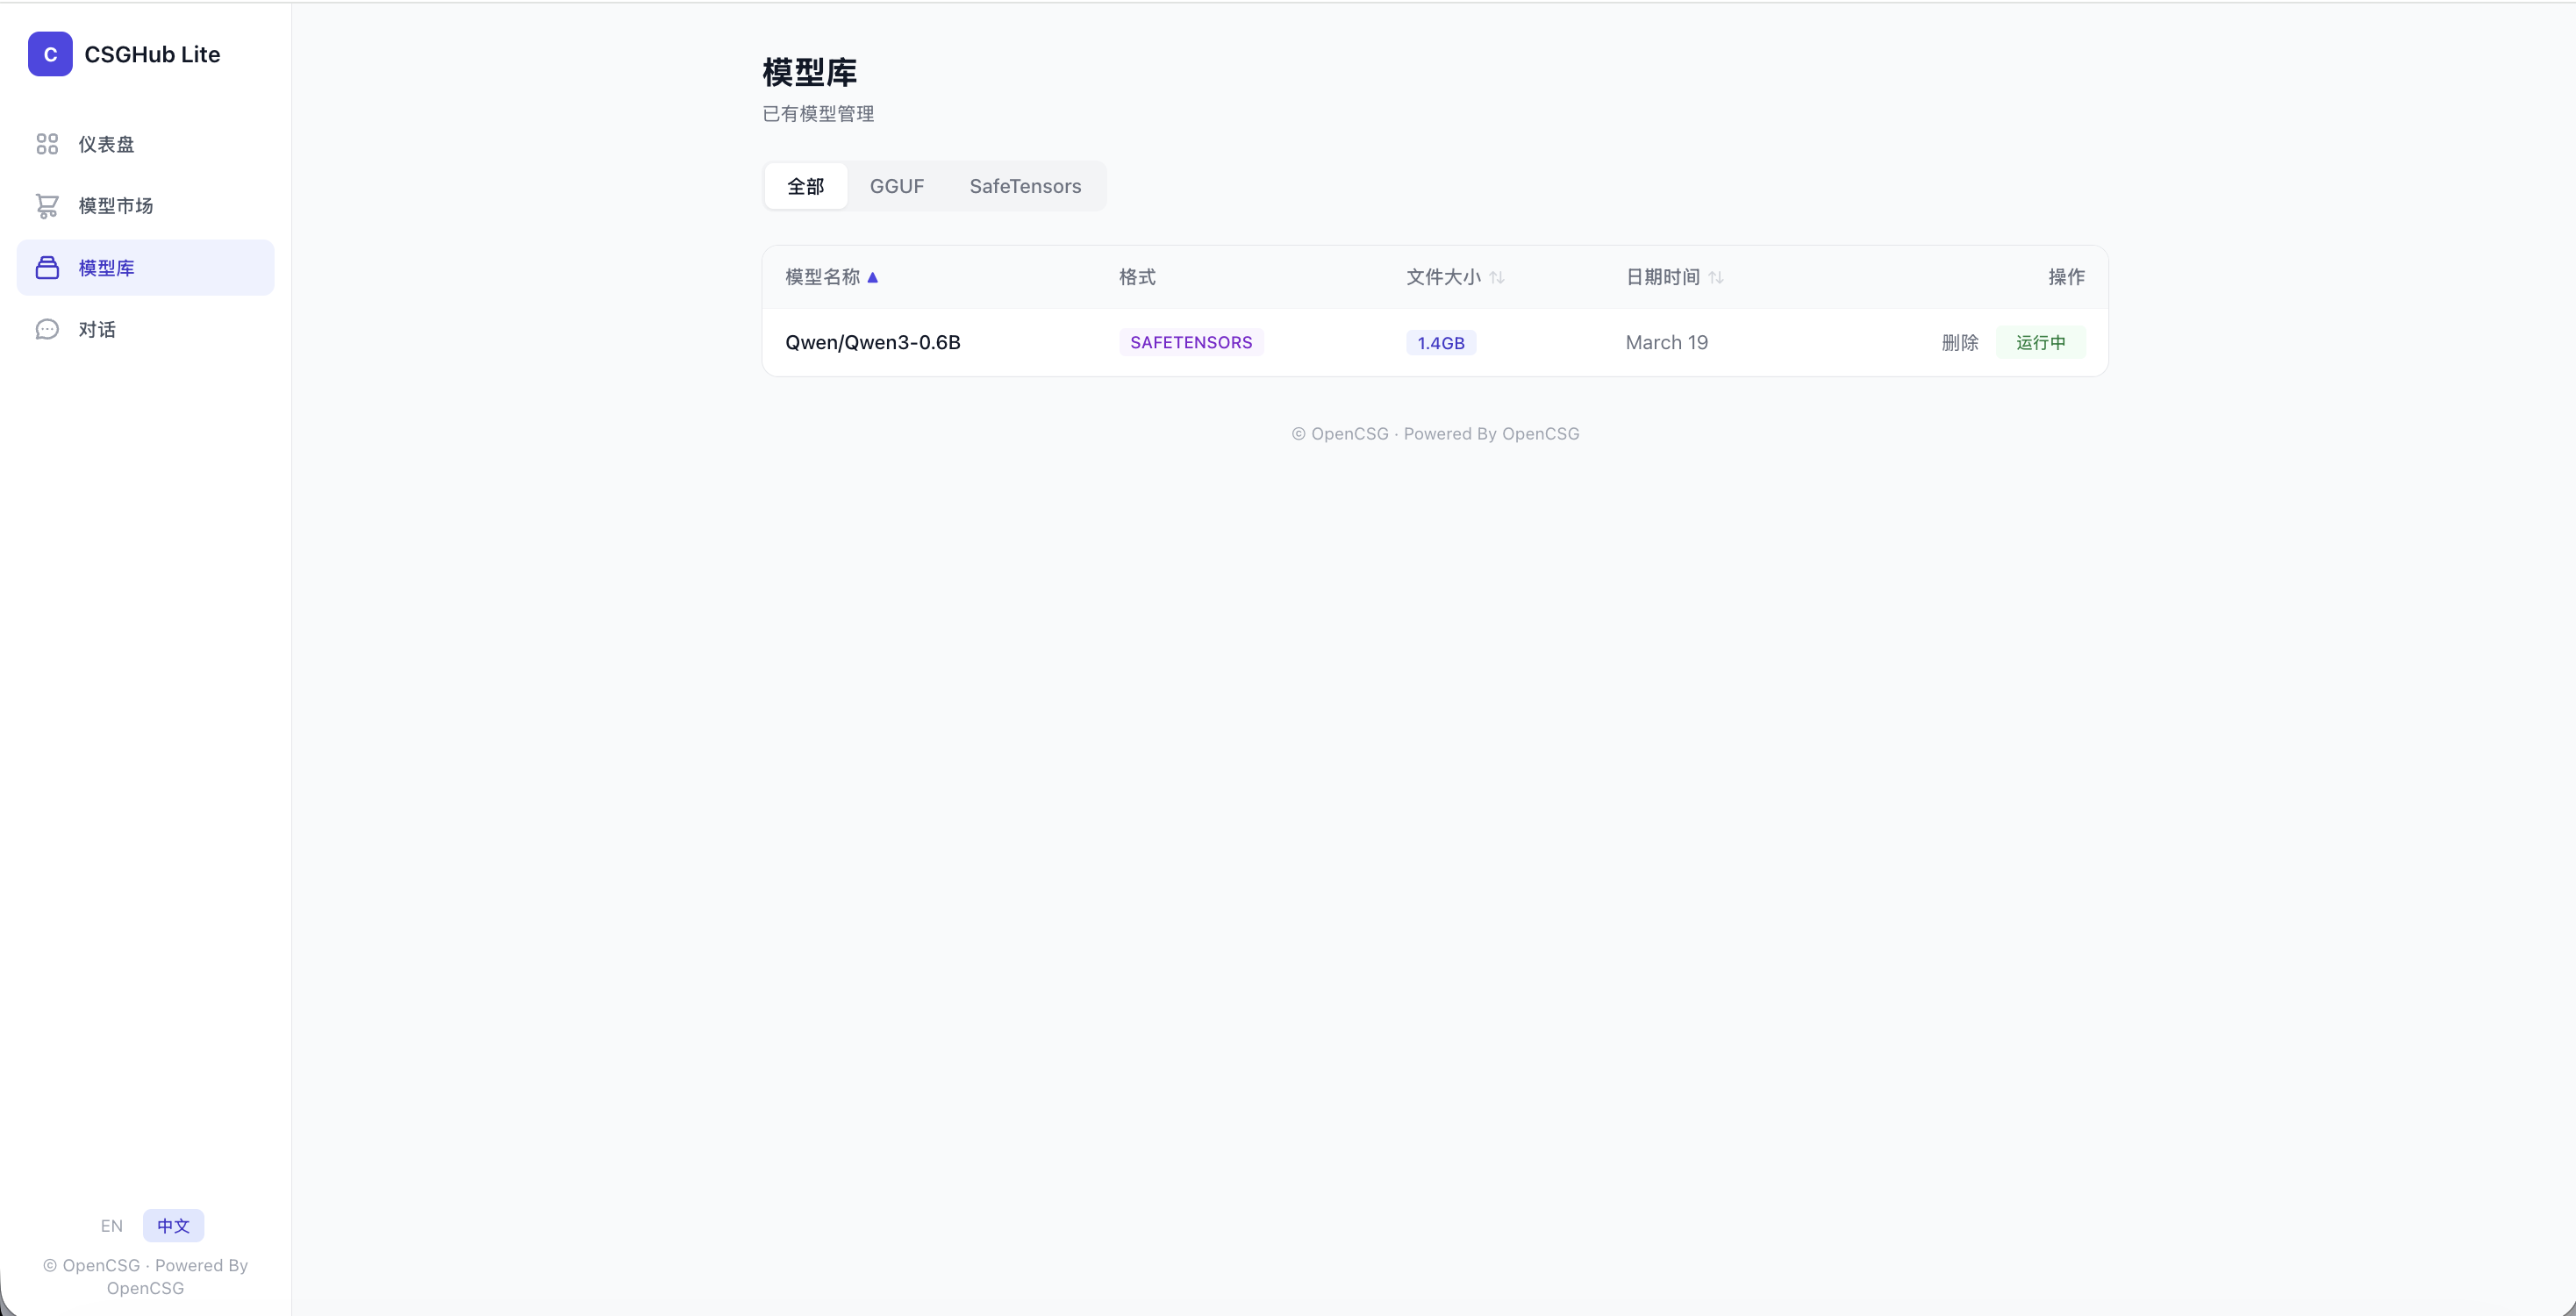This screenshot has width=2576, height=1316.
Task: Delete the Qwen3-0.6B model via 删除
Action: coord(1959,343)
